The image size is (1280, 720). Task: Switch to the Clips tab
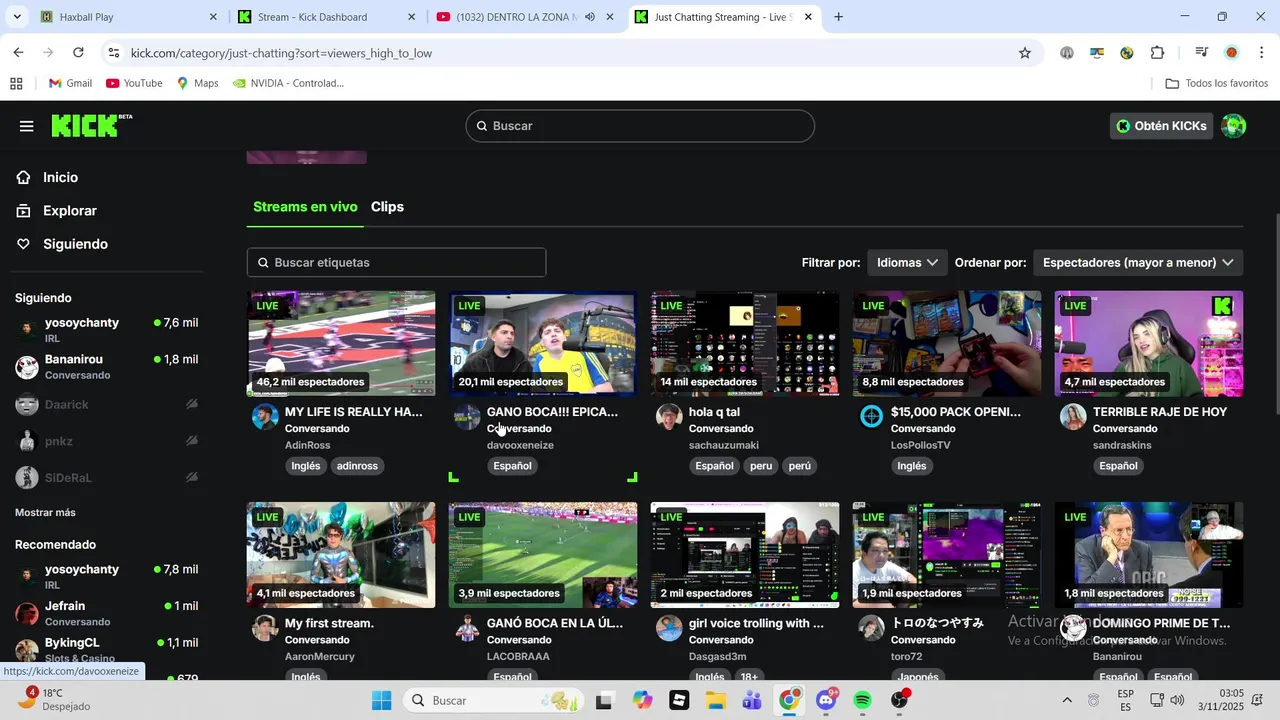387,207
